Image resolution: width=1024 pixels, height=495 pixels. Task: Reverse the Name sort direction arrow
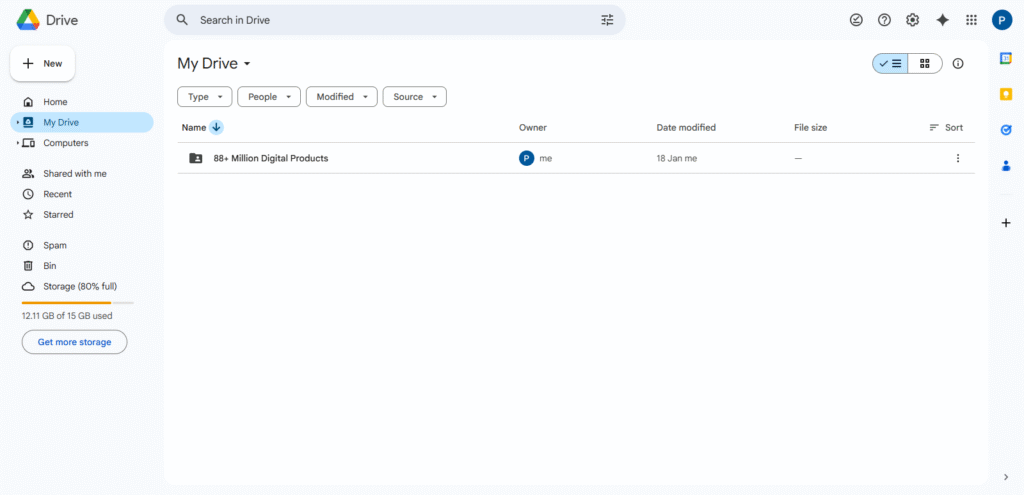[x=217, y=128]
